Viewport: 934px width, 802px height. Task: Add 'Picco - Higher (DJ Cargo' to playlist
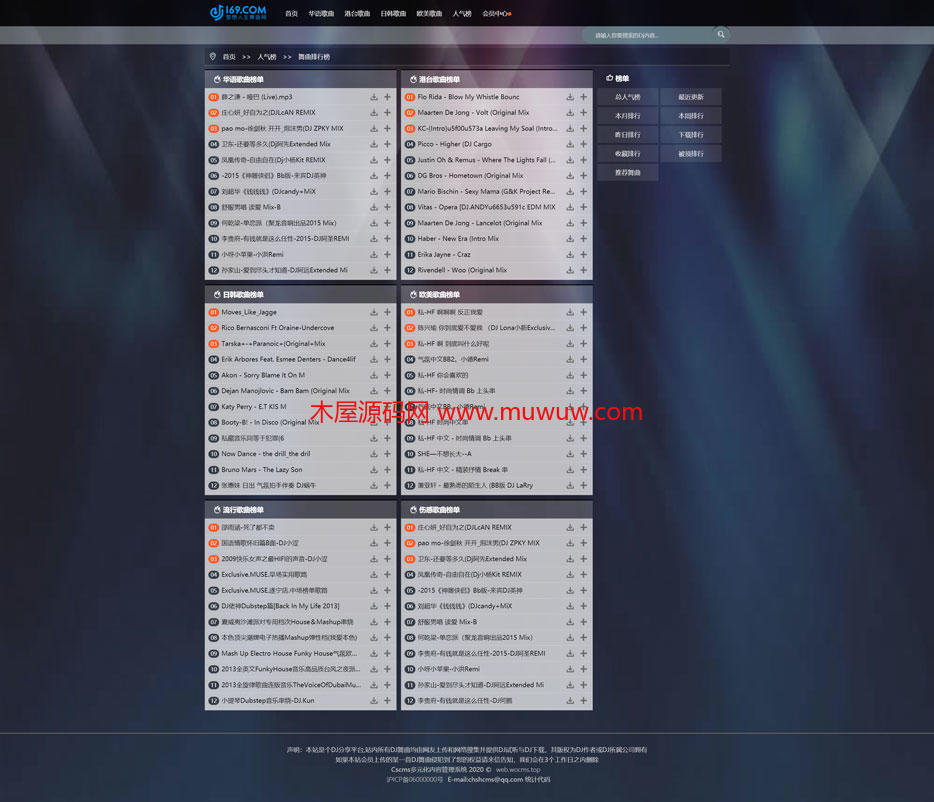(x=584, y=144)
